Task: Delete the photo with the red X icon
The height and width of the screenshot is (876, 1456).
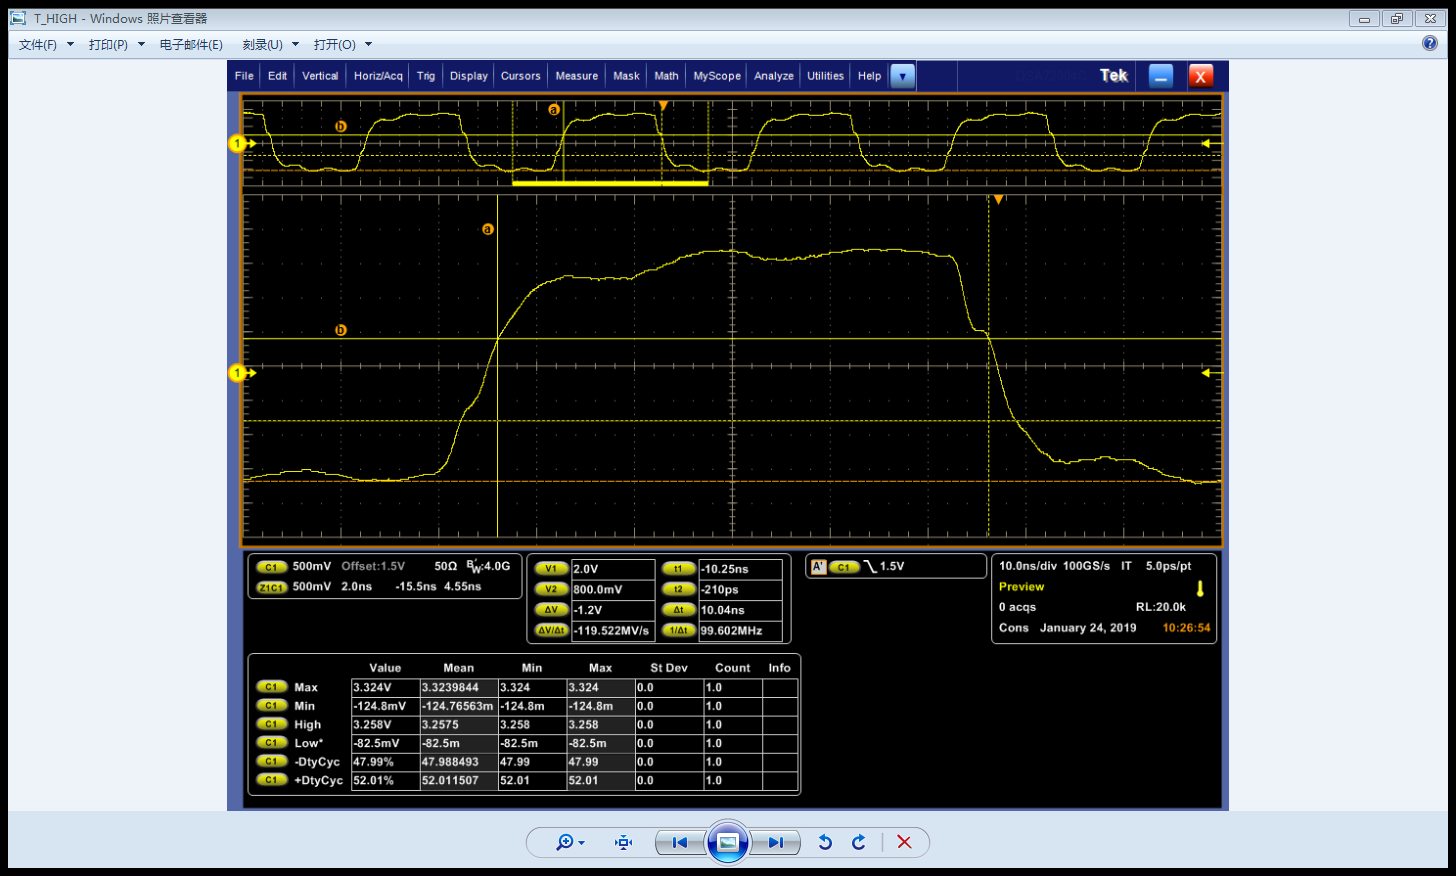Action: (904, 843)
